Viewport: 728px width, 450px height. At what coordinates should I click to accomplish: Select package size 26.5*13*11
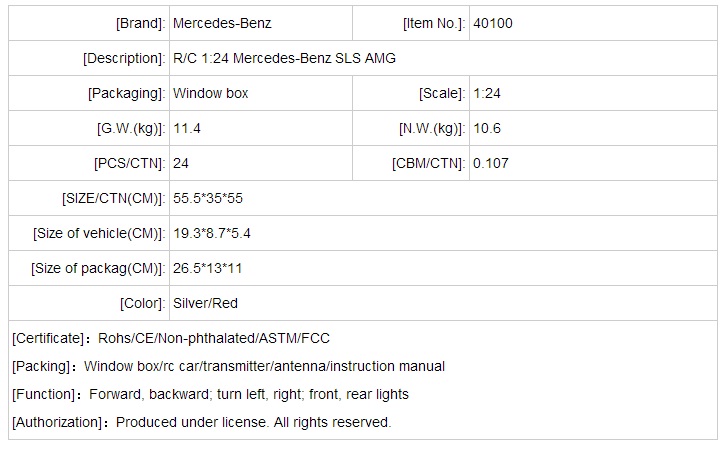click(208, 268)
